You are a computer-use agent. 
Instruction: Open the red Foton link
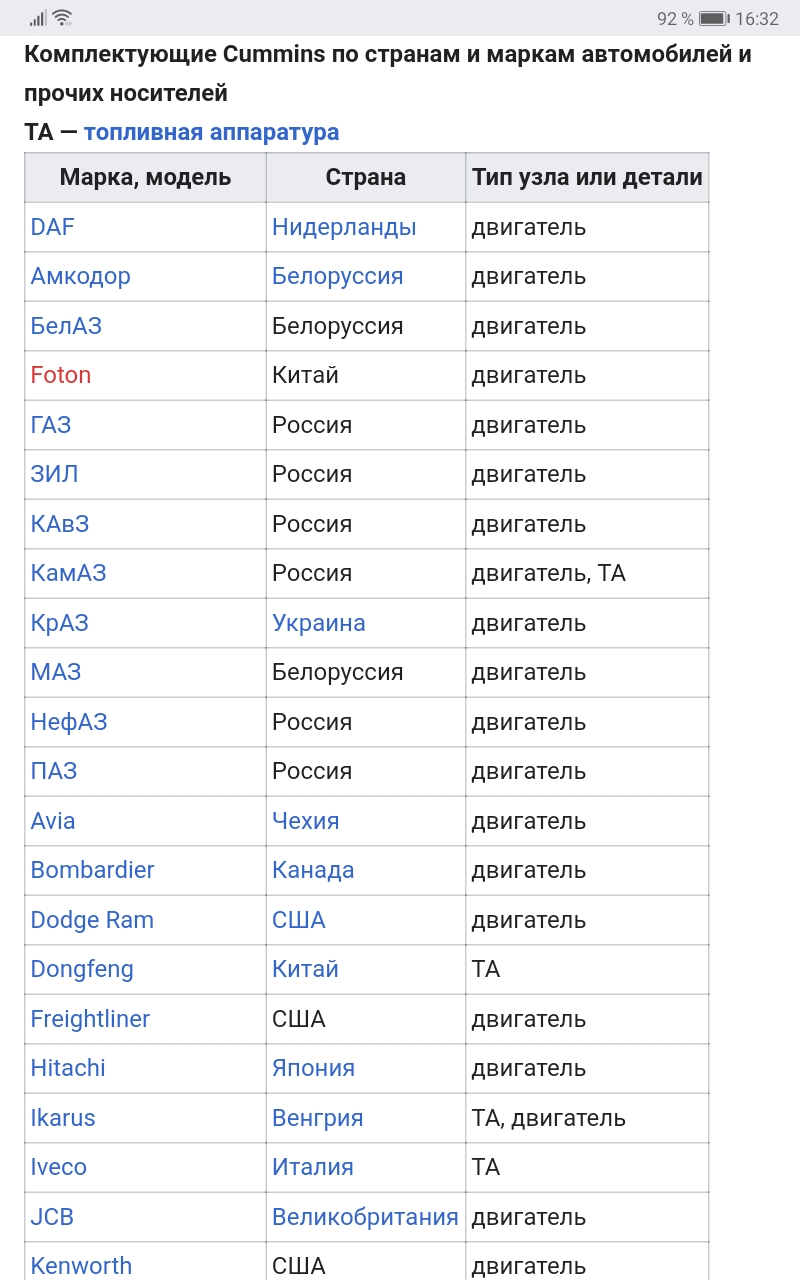[x=61, y=375]
